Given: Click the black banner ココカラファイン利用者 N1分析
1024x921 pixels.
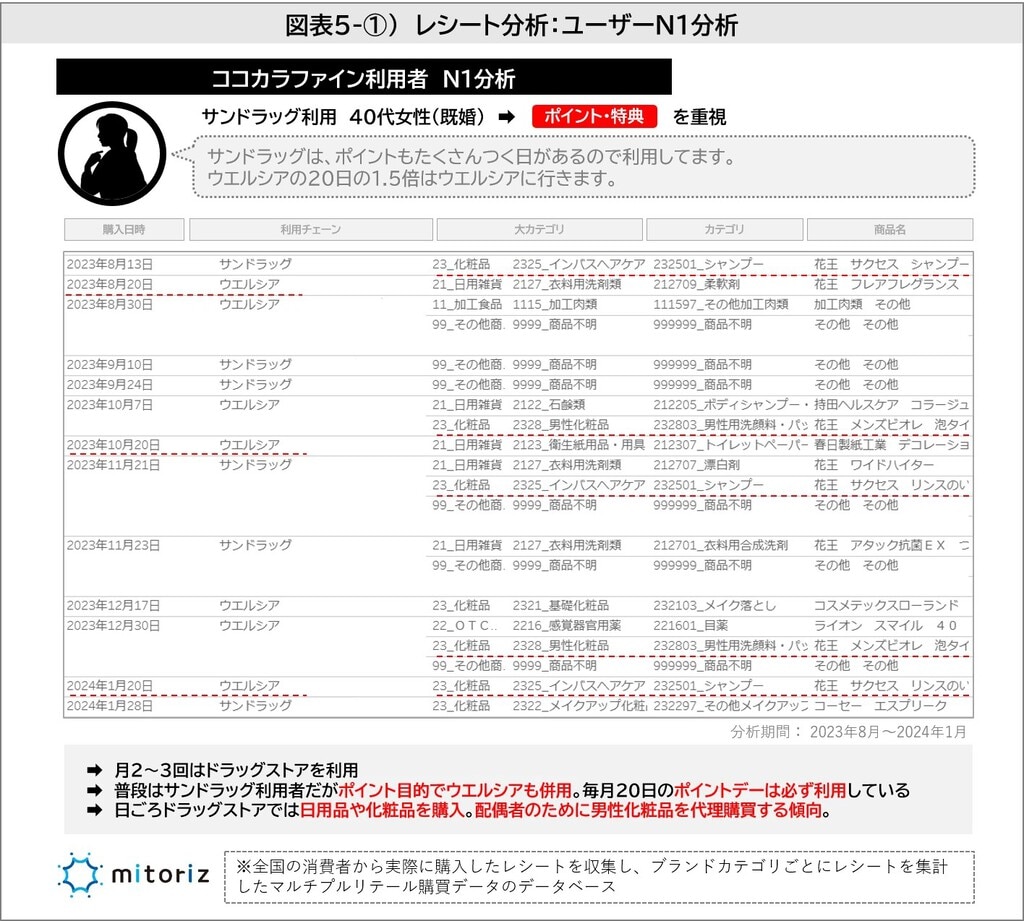Looking at the screenshot, I should pos(364,77).
